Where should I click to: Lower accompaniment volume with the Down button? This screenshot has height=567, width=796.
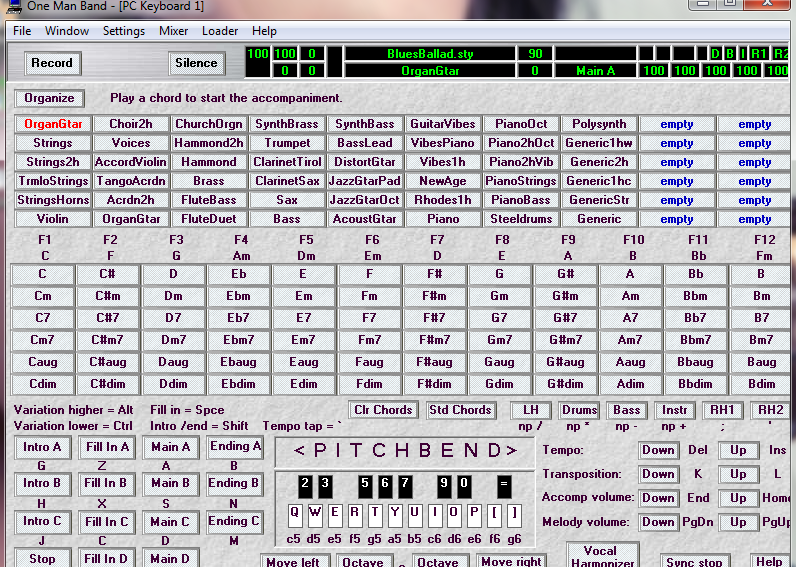658,498
